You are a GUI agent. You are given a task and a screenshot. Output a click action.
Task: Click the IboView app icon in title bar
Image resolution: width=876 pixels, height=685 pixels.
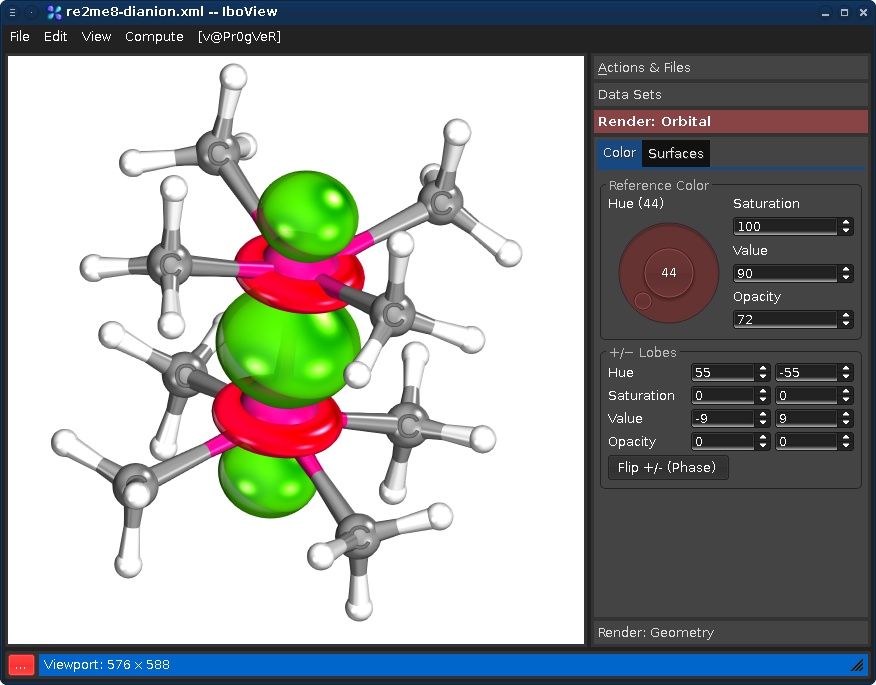click(x=54, y=12)
